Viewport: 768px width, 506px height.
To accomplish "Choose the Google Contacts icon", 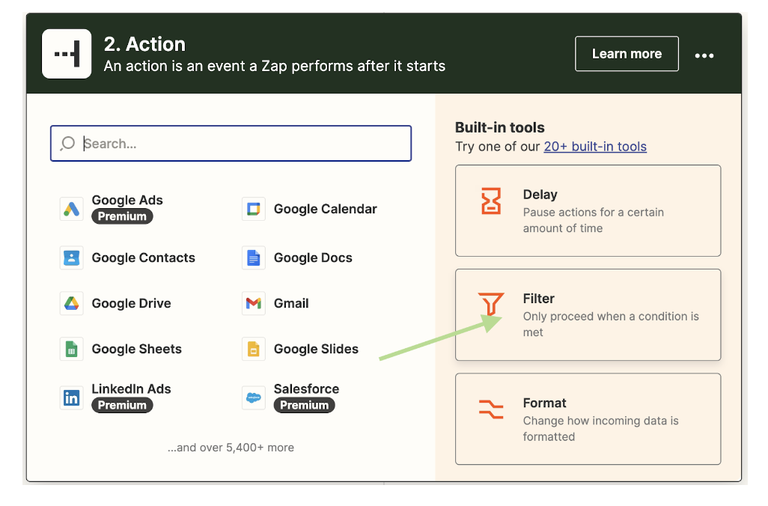I will pyautogui.click(x=72, y=258).
